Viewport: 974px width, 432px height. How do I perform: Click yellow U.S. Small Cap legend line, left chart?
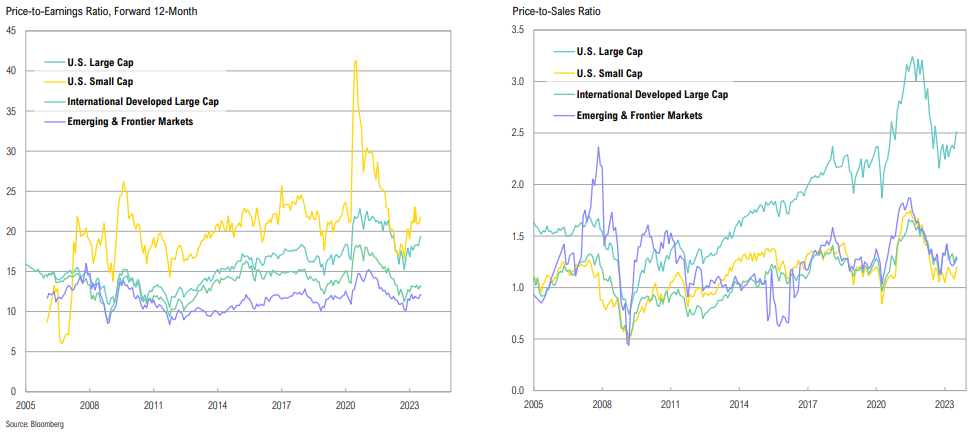[48, 81]
